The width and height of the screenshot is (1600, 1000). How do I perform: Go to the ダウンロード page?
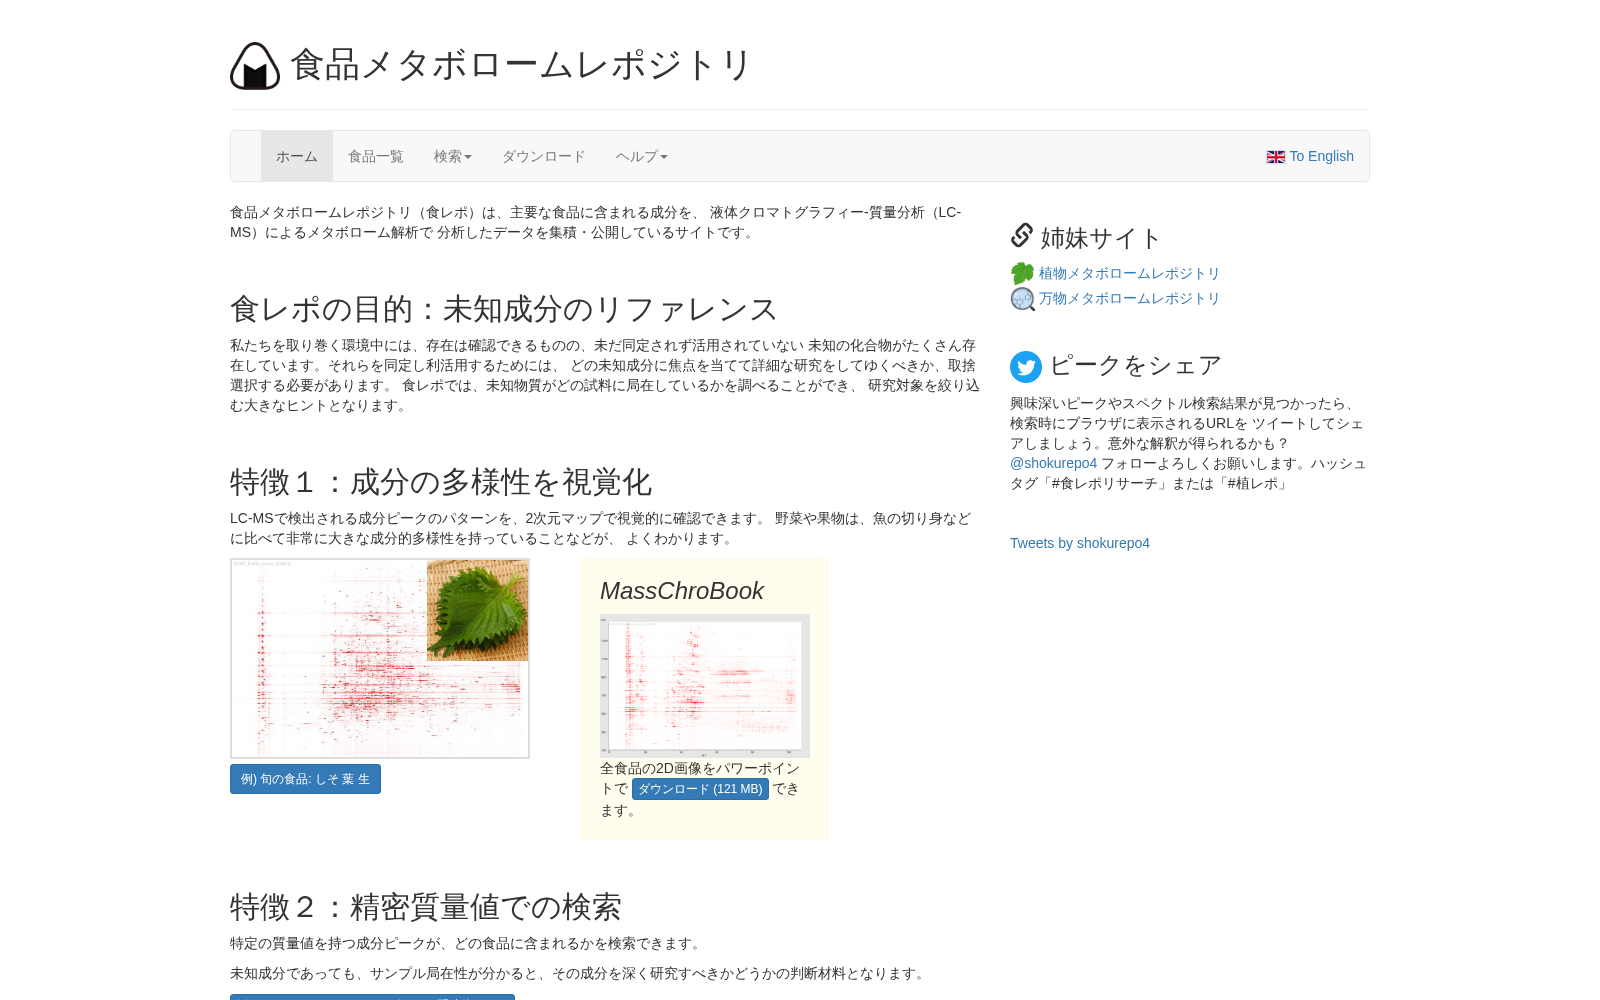[x=544, y=156]
